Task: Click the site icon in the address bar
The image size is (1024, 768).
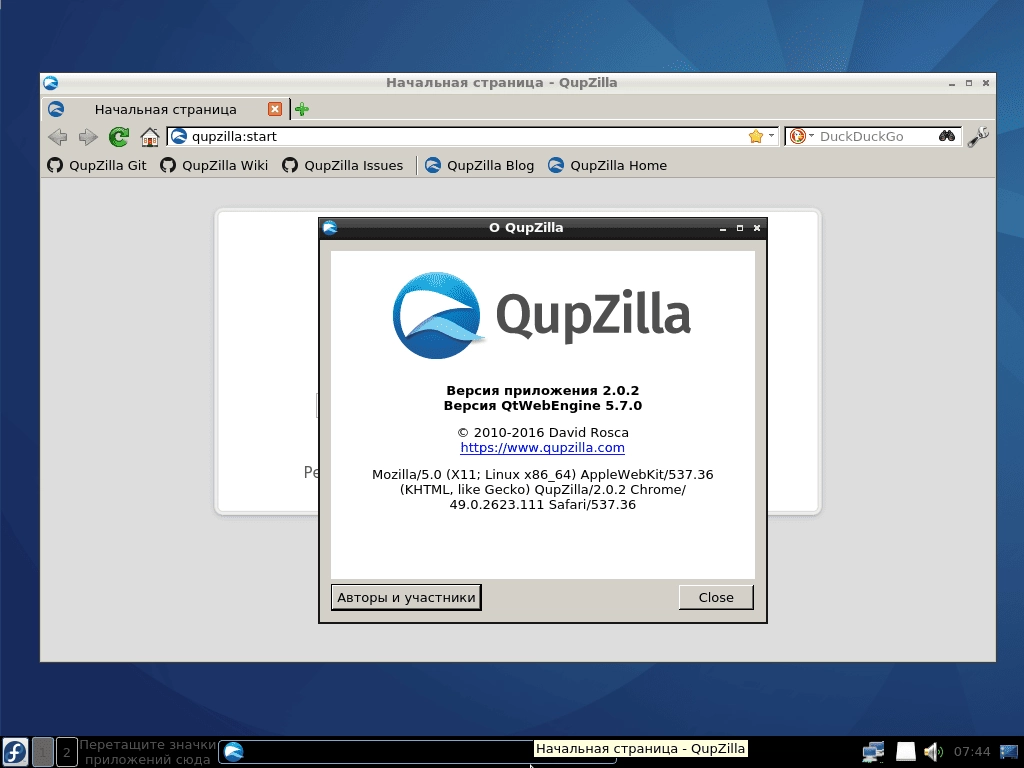Action: [x=178, y=136]
